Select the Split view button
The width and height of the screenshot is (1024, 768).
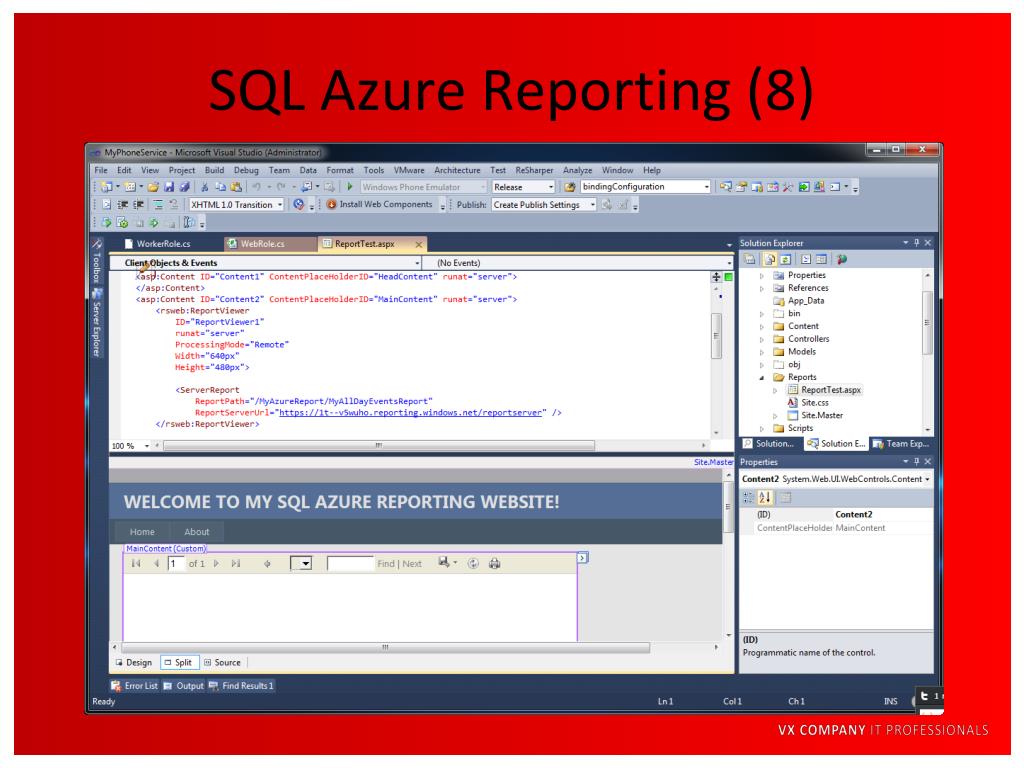[178, 662]
